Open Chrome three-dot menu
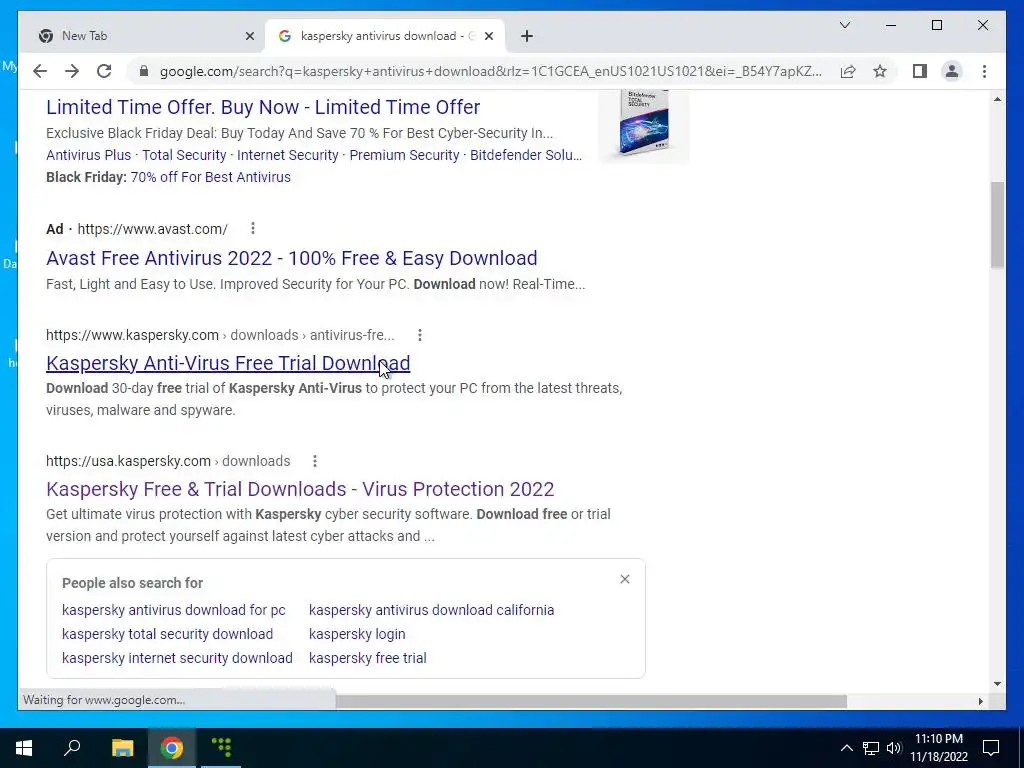The width and height of the screenshot is (1024, 768). [x=984, y=71]
